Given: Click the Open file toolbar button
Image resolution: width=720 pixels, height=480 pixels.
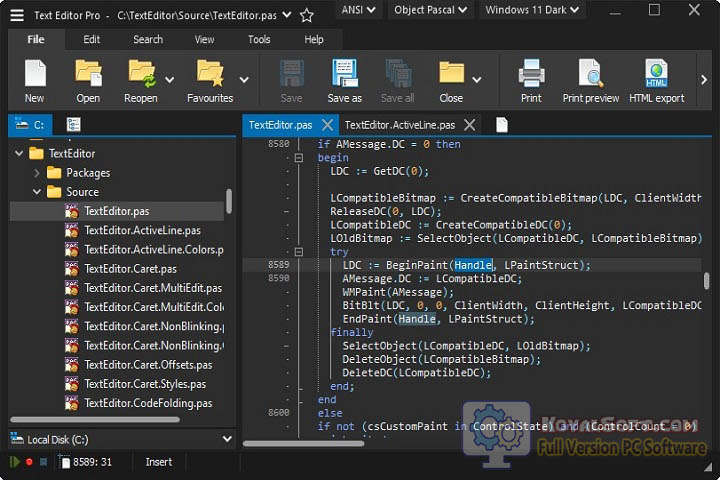Looking at the screenshot, I should [88, 81].
